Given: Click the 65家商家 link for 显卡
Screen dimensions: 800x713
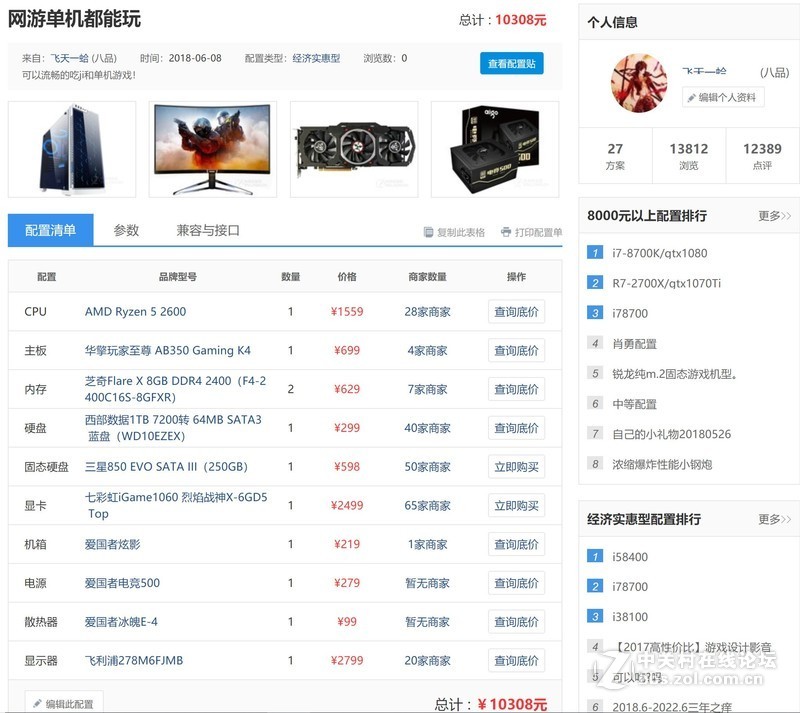Looking at the screenshot, I should pos(428,506).
